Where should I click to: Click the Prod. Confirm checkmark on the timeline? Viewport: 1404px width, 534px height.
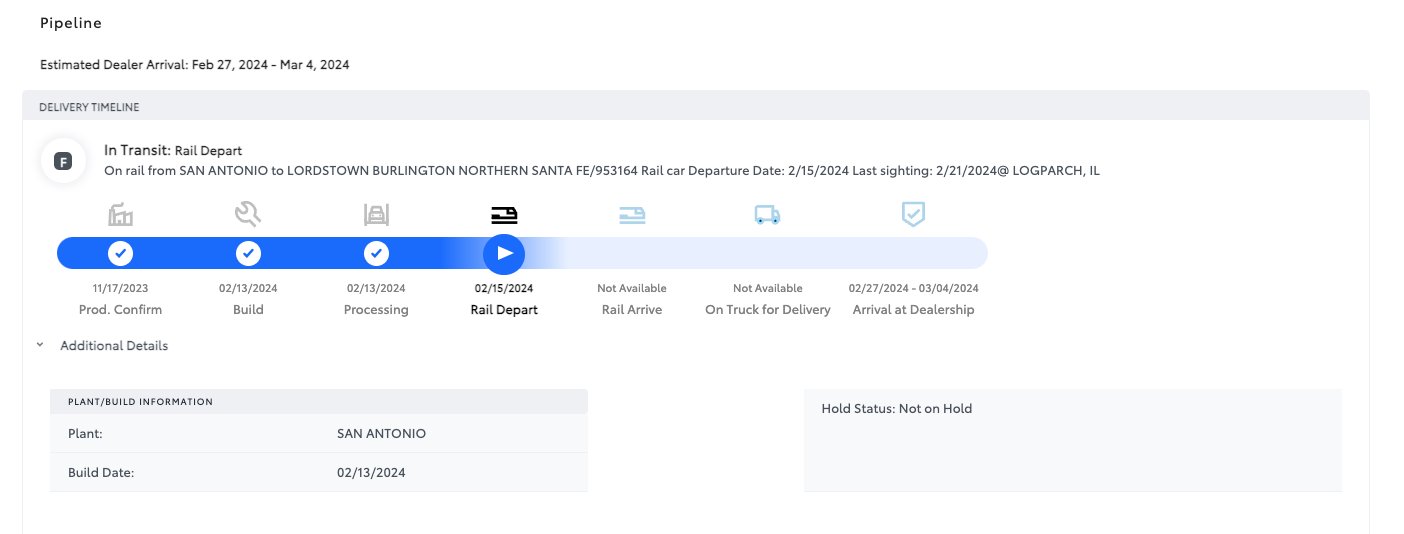[120, 254]
